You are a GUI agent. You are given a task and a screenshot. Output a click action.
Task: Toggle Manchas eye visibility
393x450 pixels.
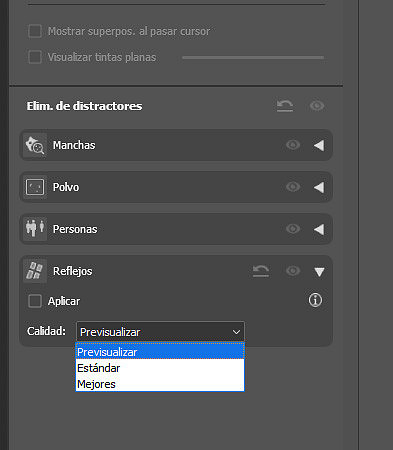coord(293,145)
